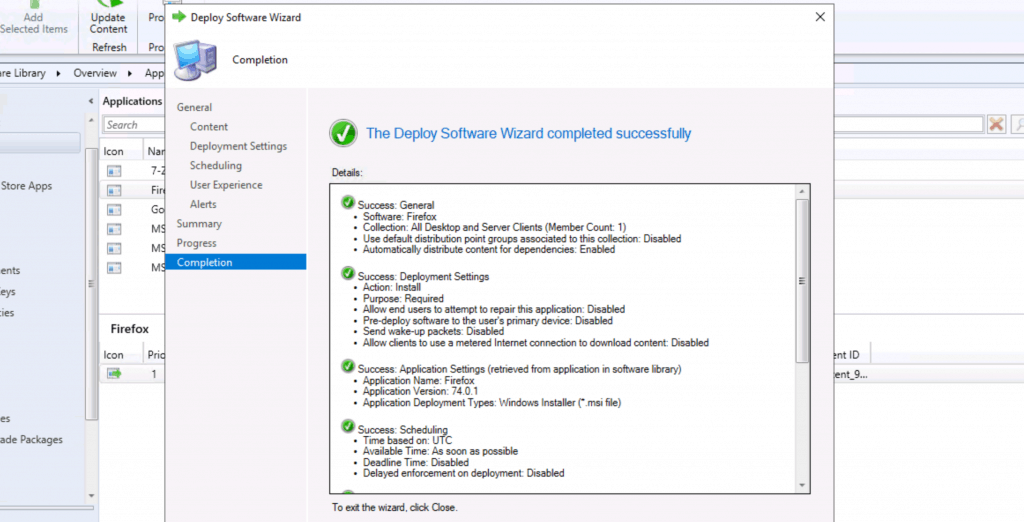Image resolution: width=1024 pixels, height=522 pixels.
Task: Click the wizard completed successfully heading
Action: (528, 133)
